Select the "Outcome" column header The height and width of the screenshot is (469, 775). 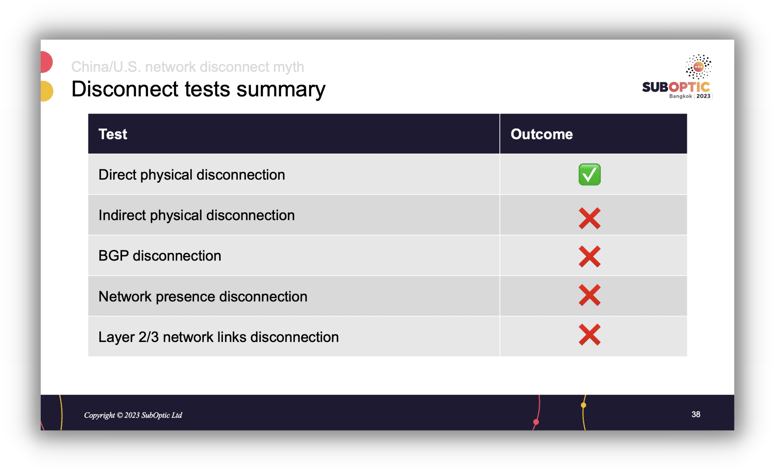point(541,134)
